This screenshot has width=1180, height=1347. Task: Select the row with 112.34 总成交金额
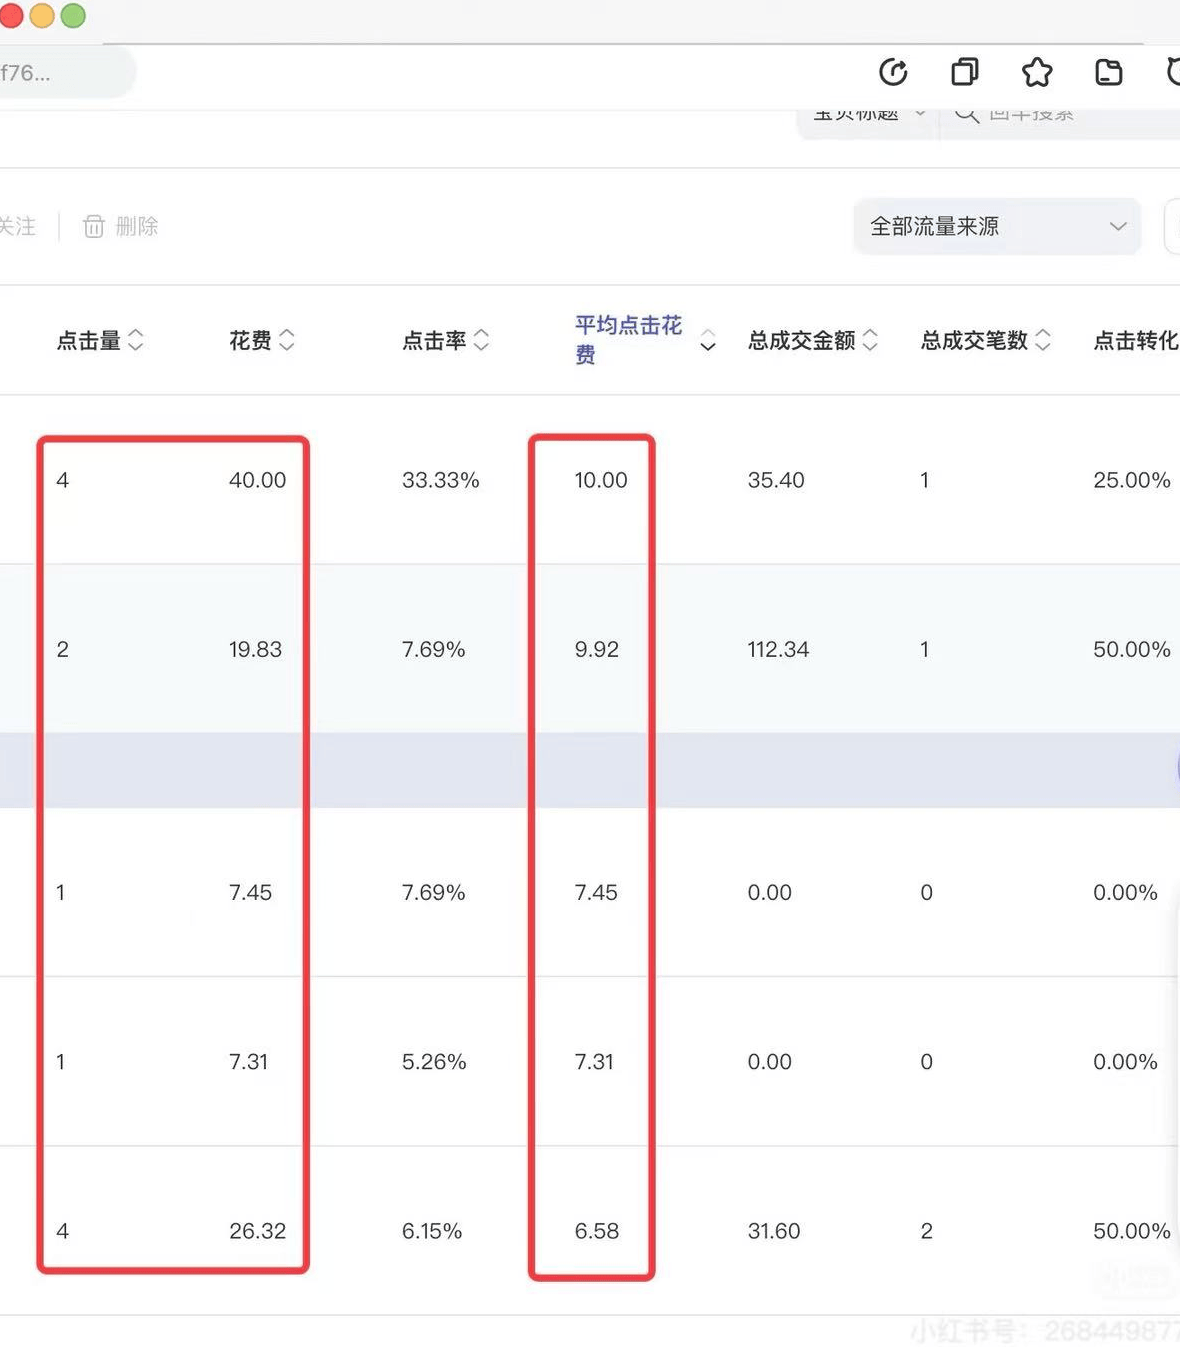(x=778, y=649)
